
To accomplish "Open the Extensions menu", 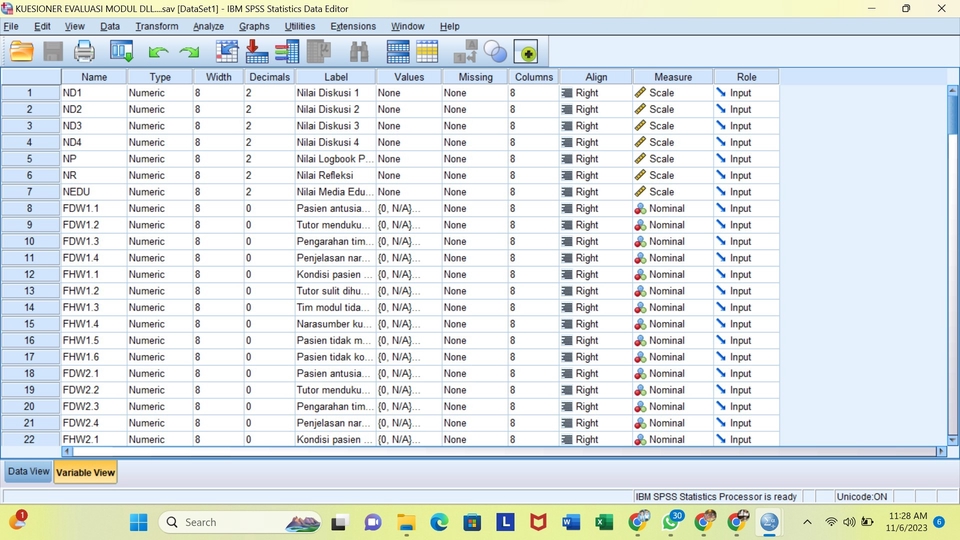I will tap(353, 26).
